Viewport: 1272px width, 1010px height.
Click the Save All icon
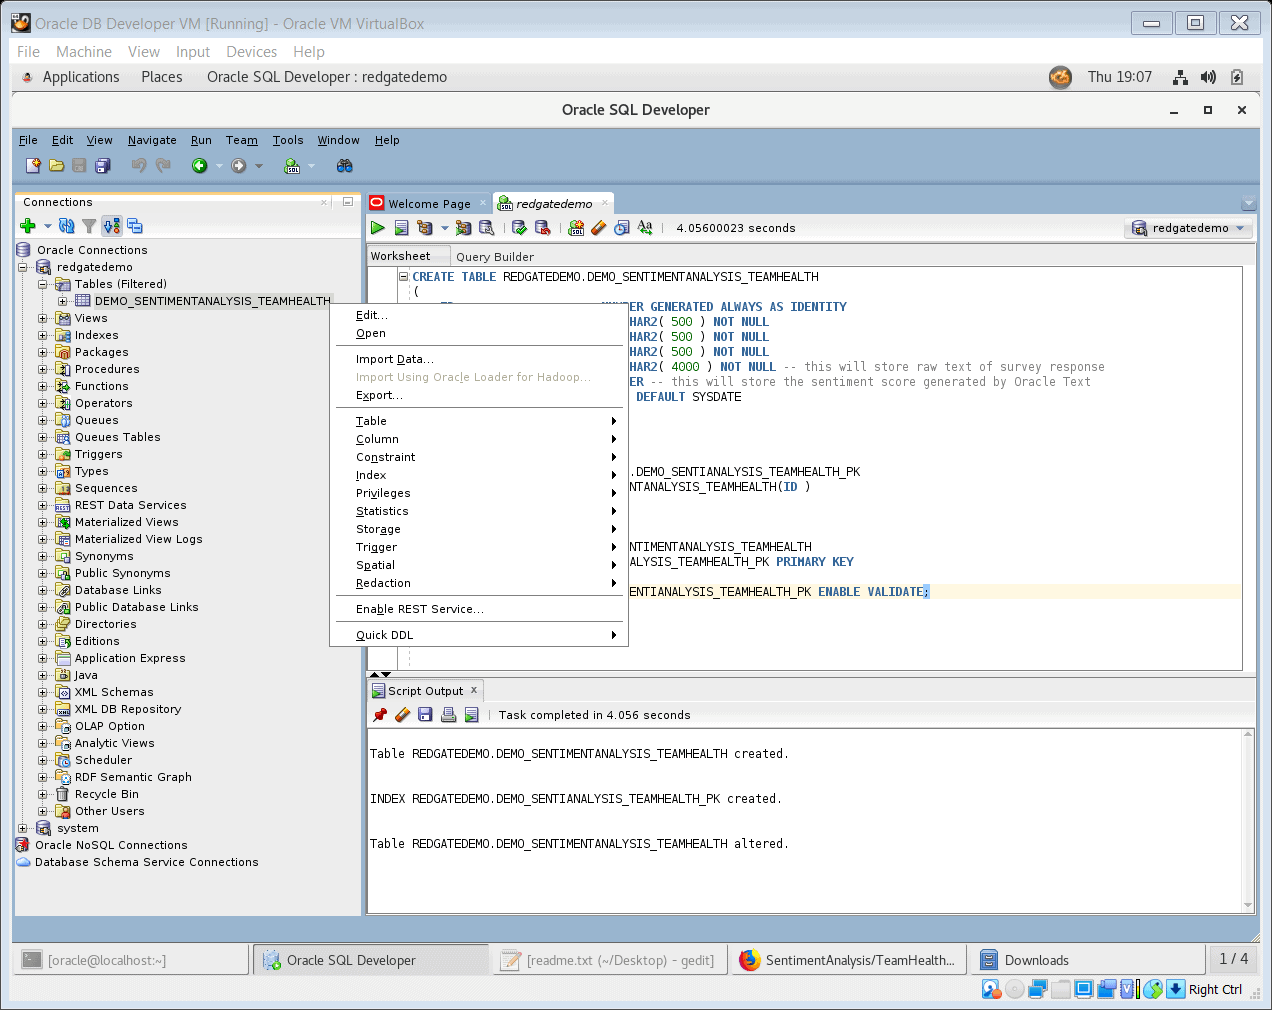(102, 165)
